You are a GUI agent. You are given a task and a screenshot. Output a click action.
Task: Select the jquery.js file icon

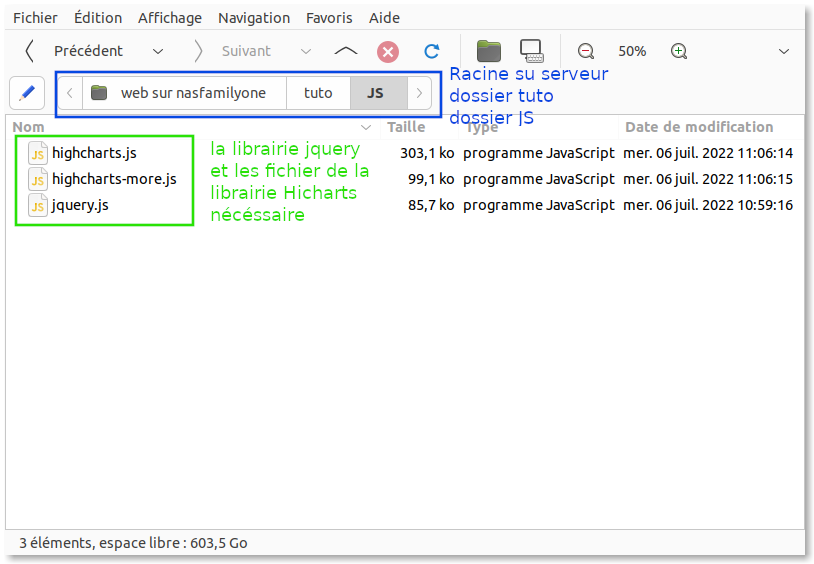tap(37, 205)
